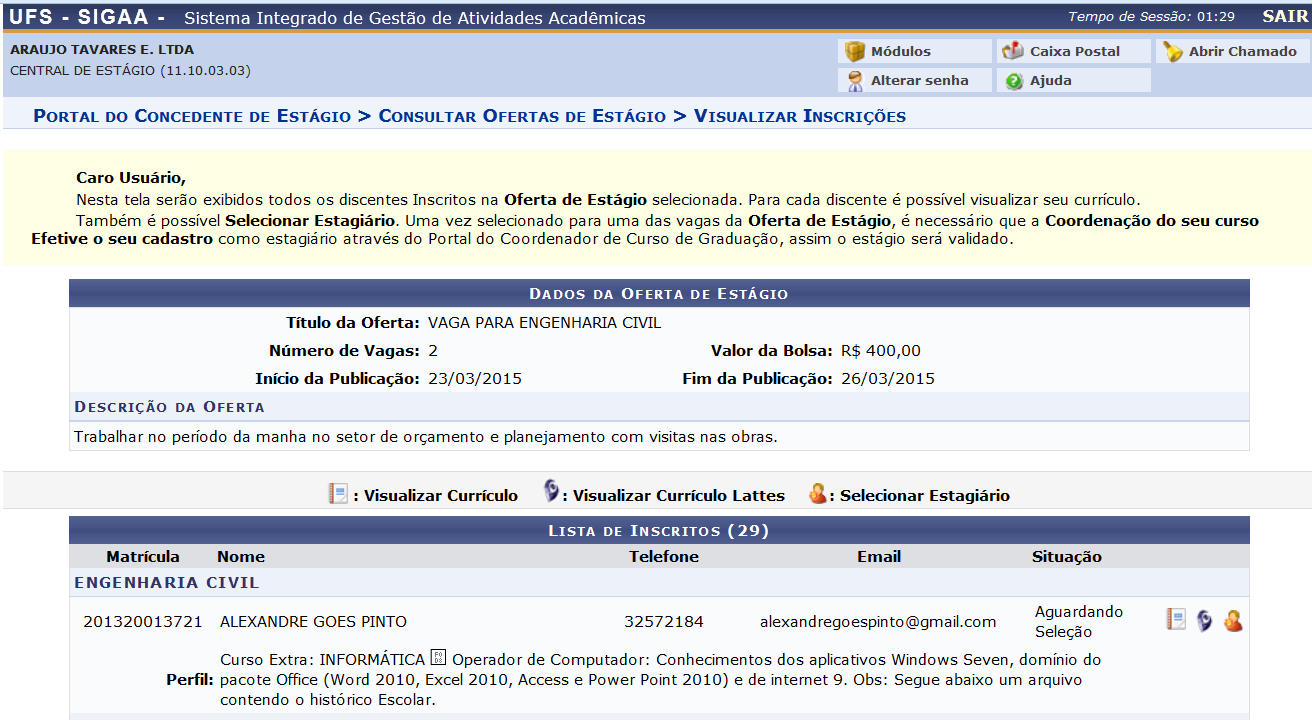Viewport: 1312px width, 720px height.
Task: Click offer title VAGA PARA ENGENHARIA CIVIL
Action: click(544, 323)
